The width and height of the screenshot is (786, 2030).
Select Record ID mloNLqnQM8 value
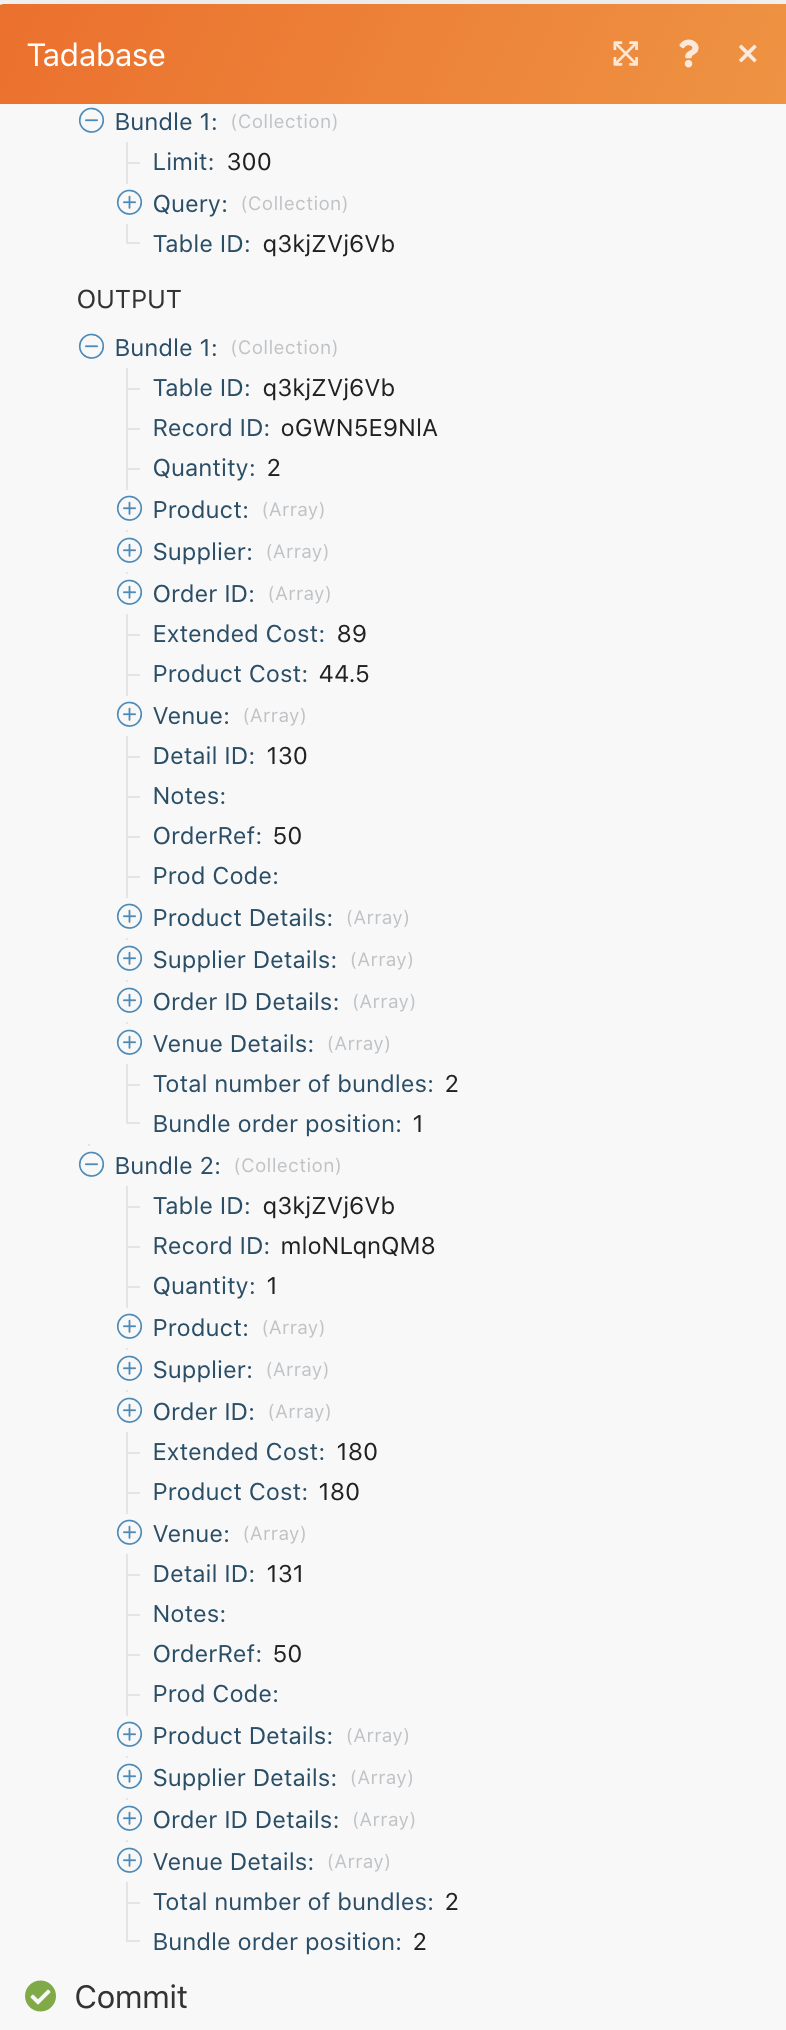[358, 1246]
